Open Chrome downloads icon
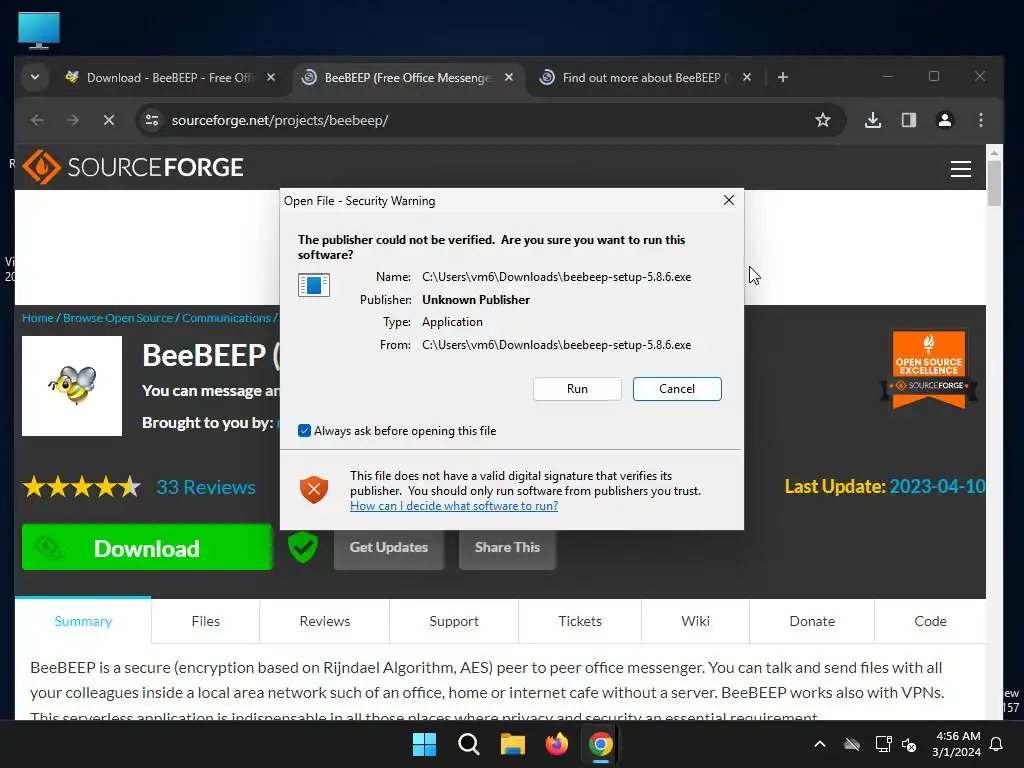1024x768 pixels. coord(872,120)
